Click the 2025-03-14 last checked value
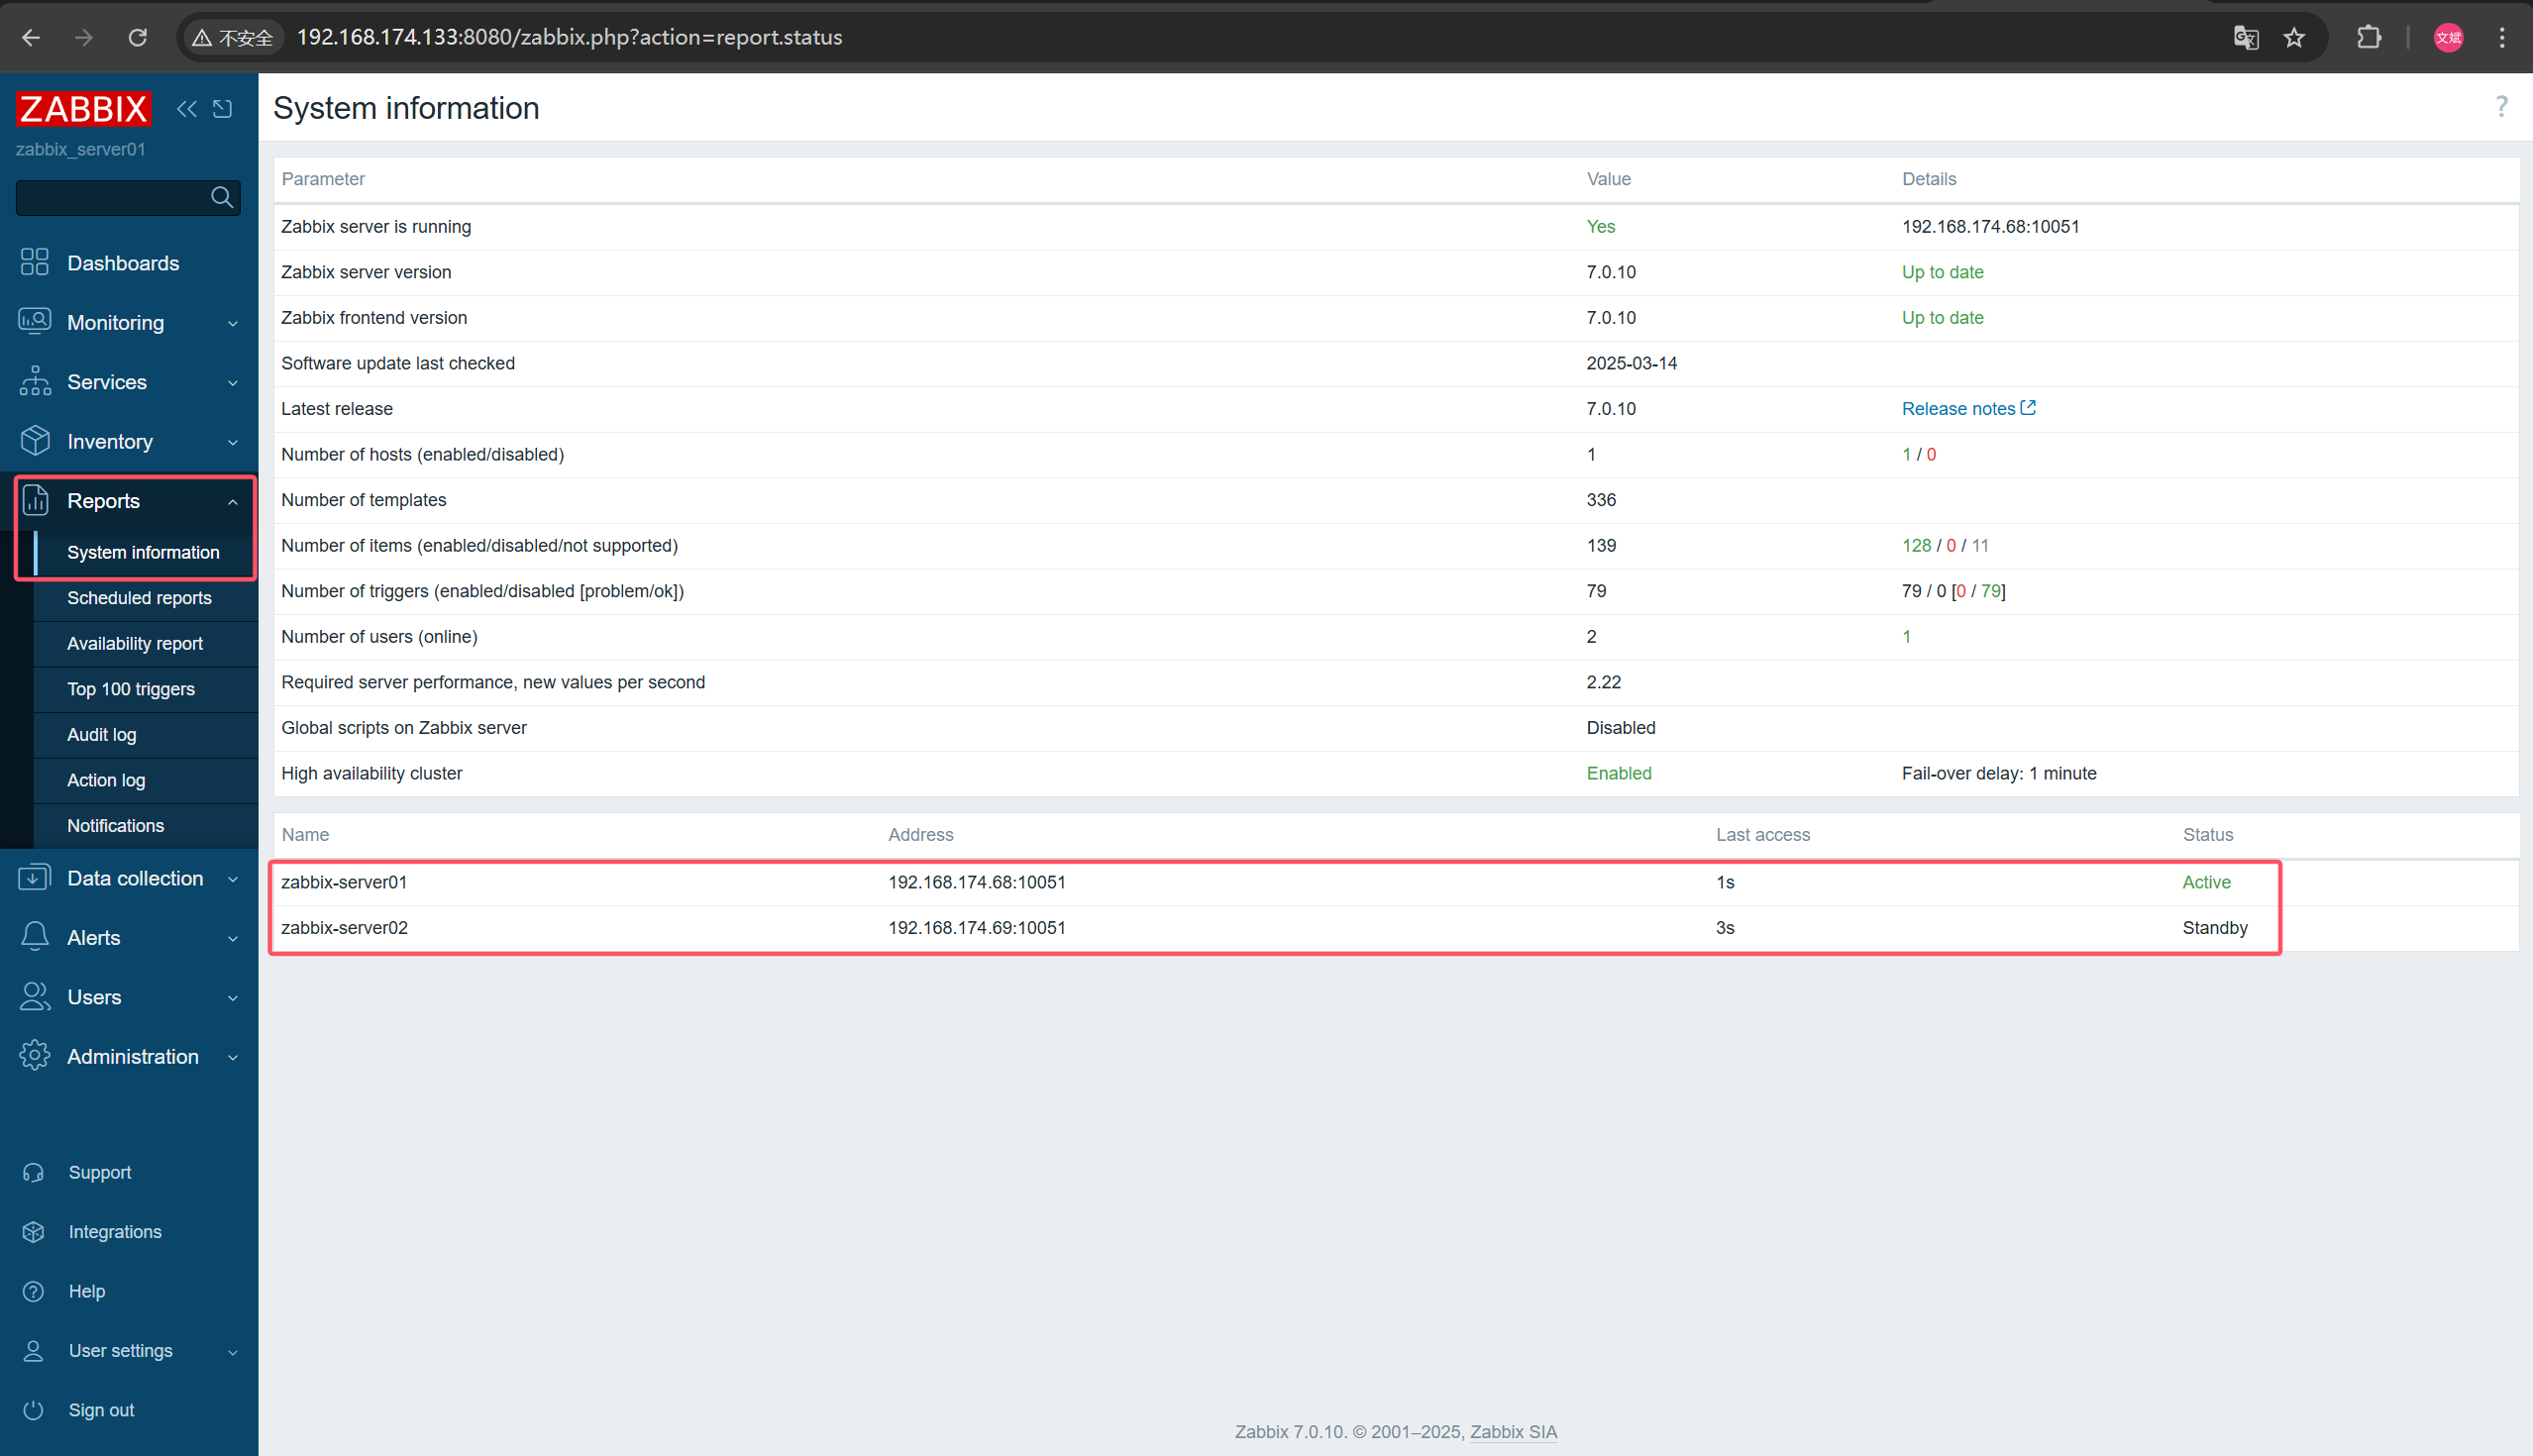This screenshot has height=1456, width=2533. 1632,363
